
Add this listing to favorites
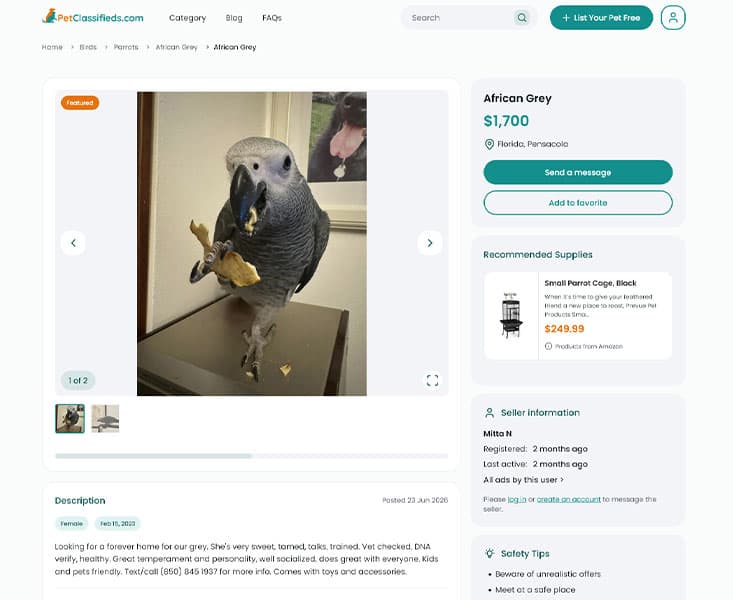(578, 202)
